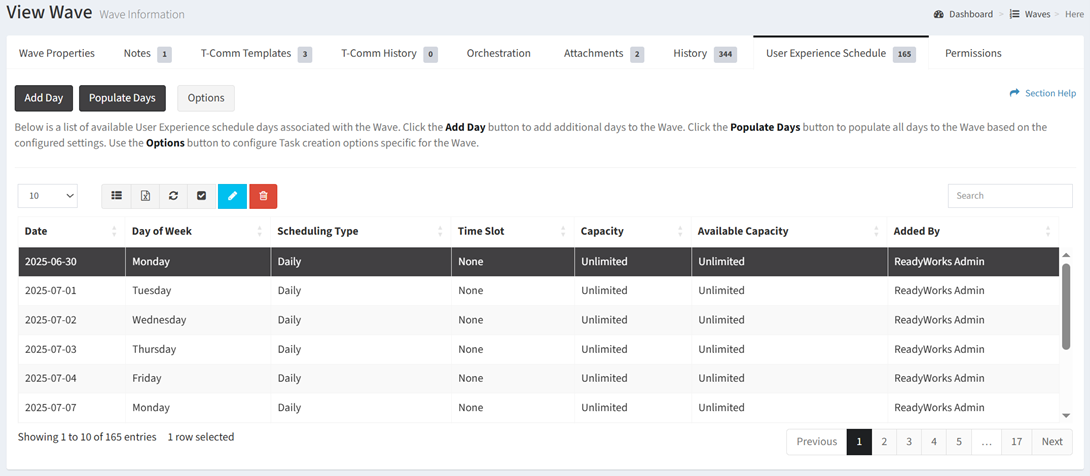Export table to Excel file icon
This screenshot has width=1090, height=476.
145,196
